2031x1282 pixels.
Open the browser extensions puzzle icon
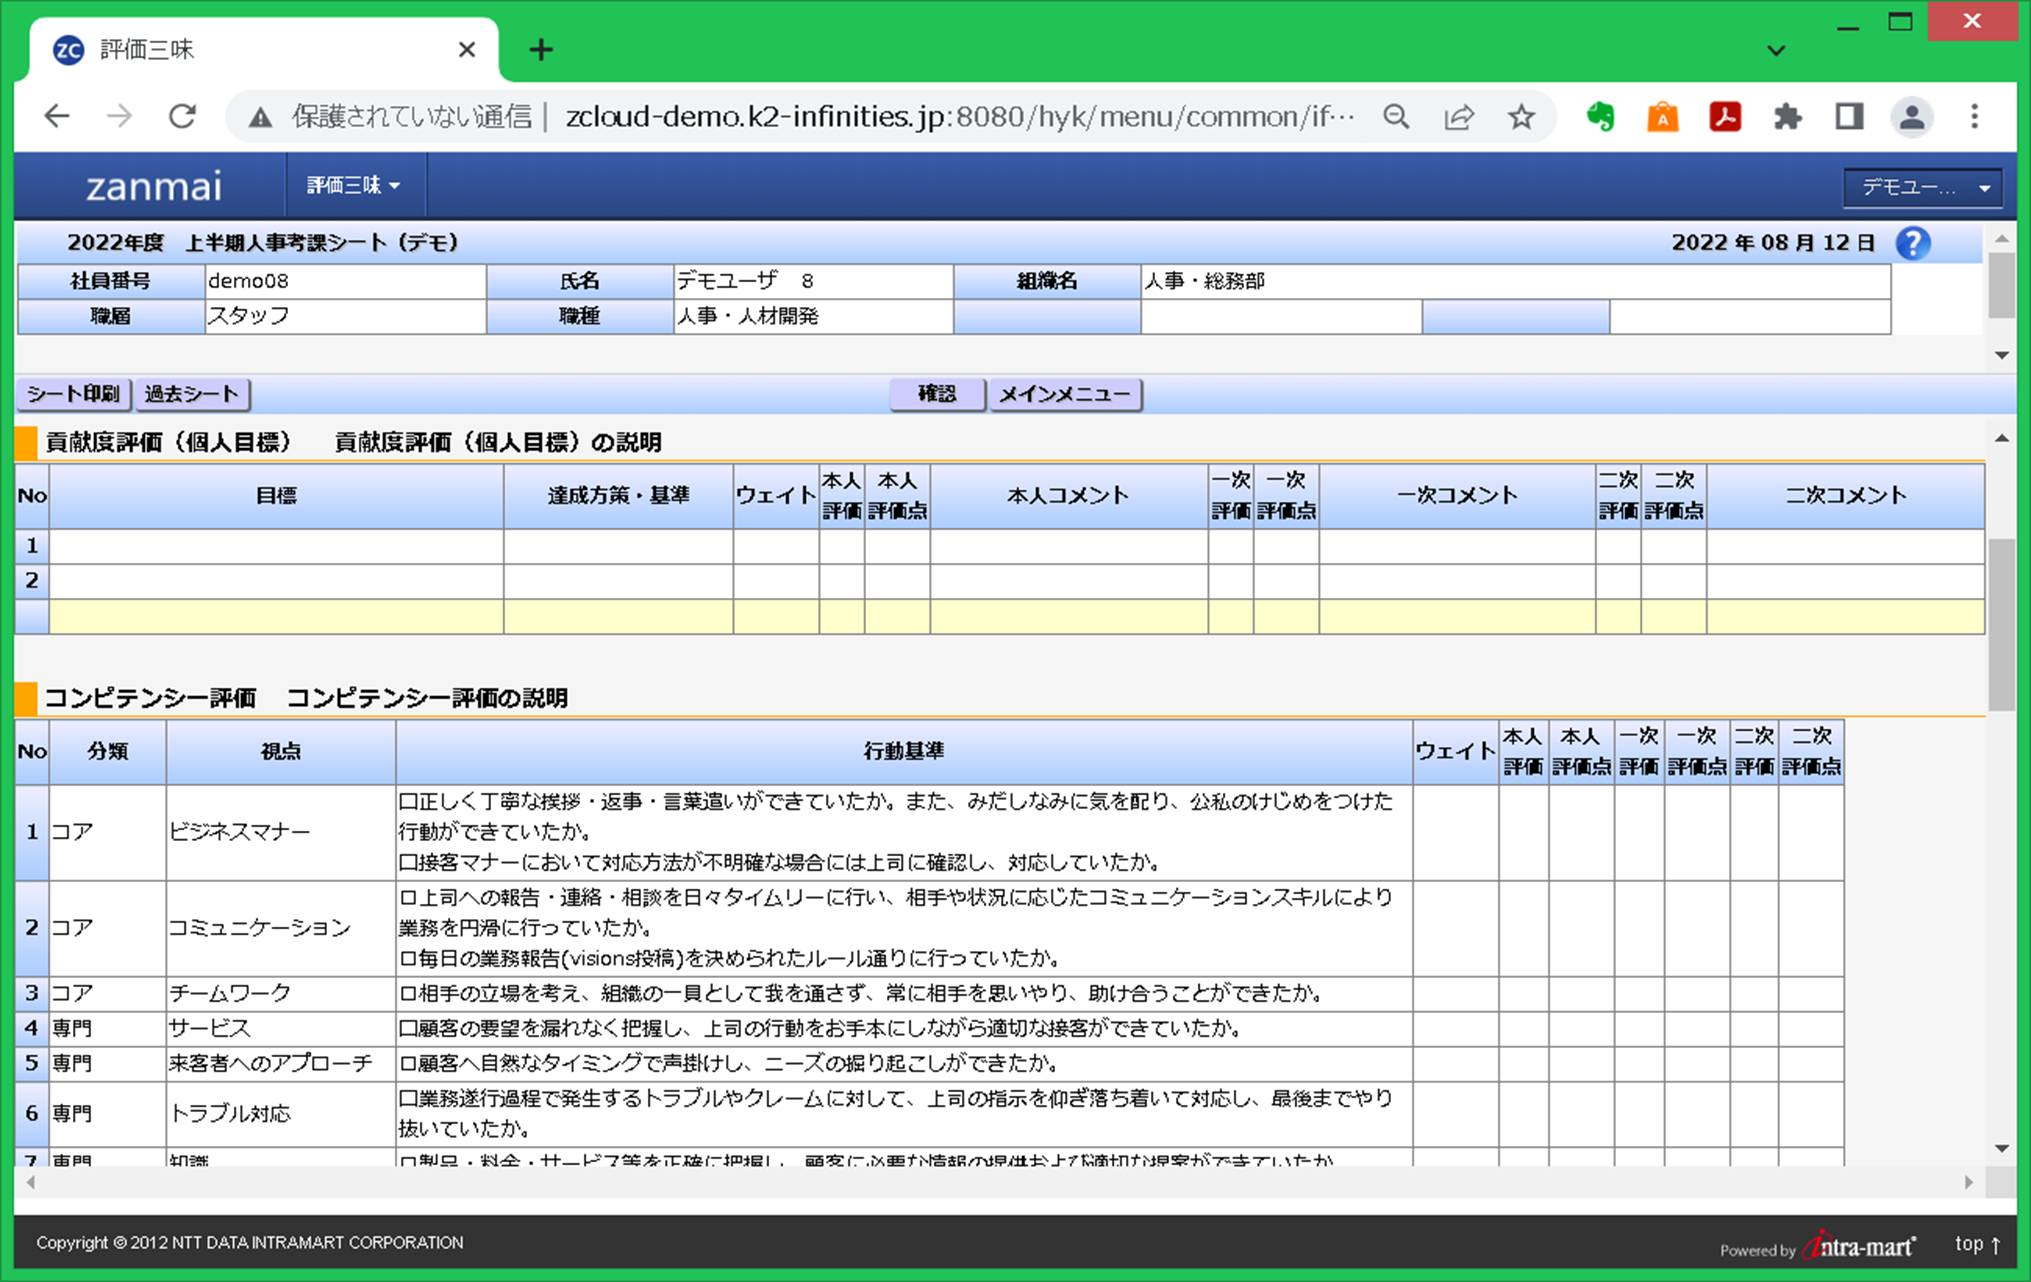[x=1787, y=116]
